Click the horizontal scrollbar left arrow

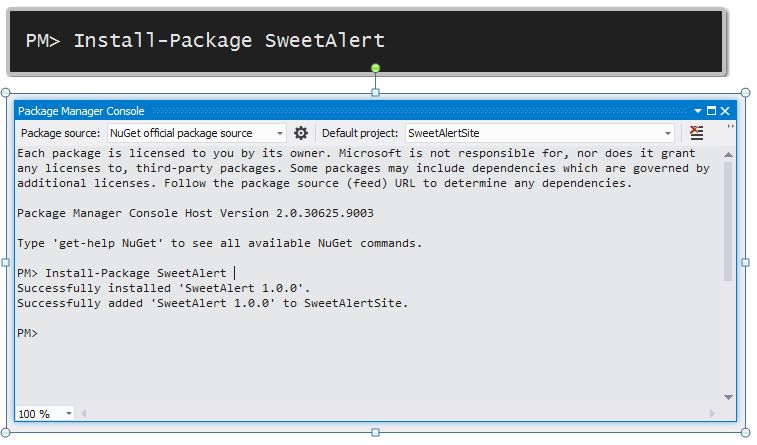tap(86, 414)
